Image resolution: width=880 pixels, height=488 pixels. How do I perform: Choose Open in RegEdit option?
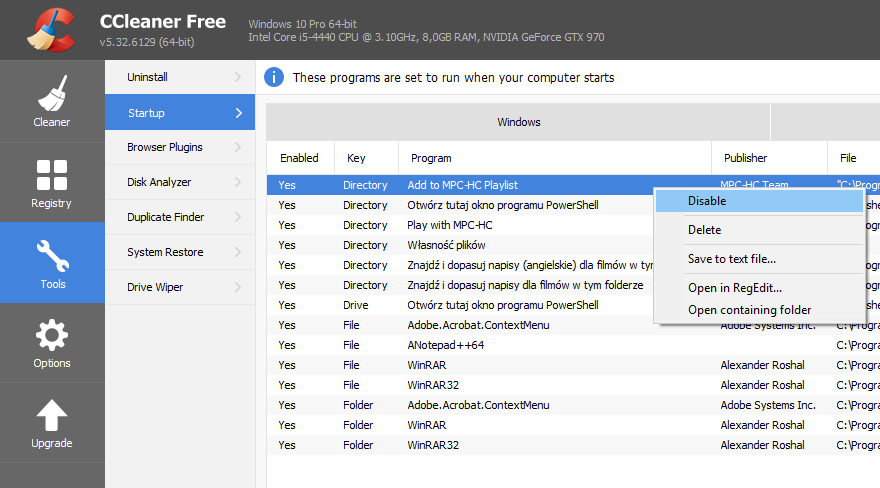(759, 288)
